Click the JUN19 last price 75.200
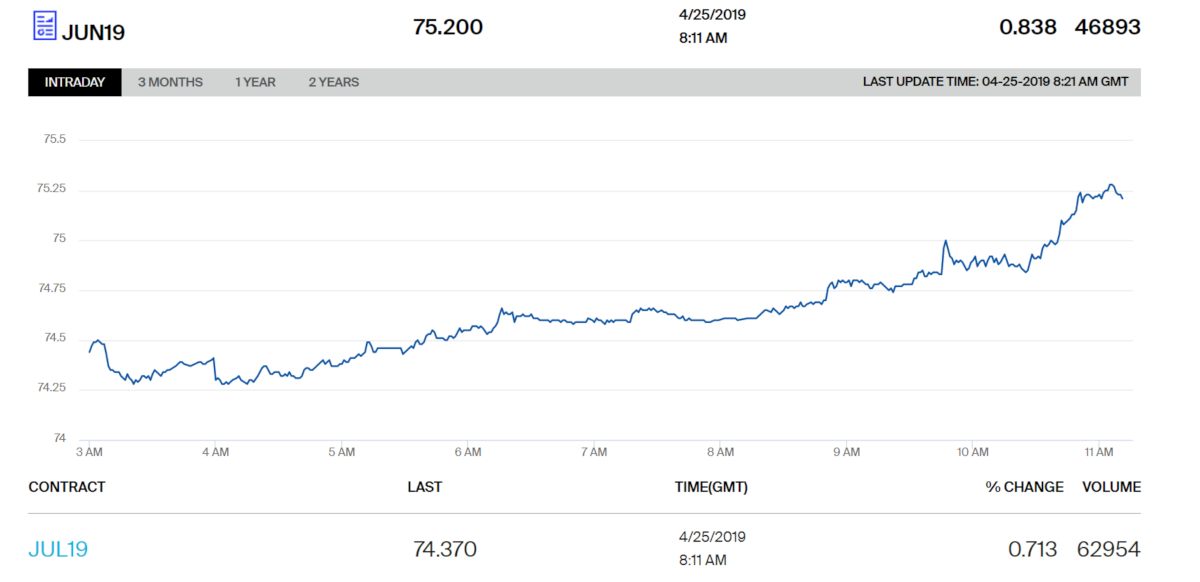Screen dimensions: 1200x582 click(448, 27)
